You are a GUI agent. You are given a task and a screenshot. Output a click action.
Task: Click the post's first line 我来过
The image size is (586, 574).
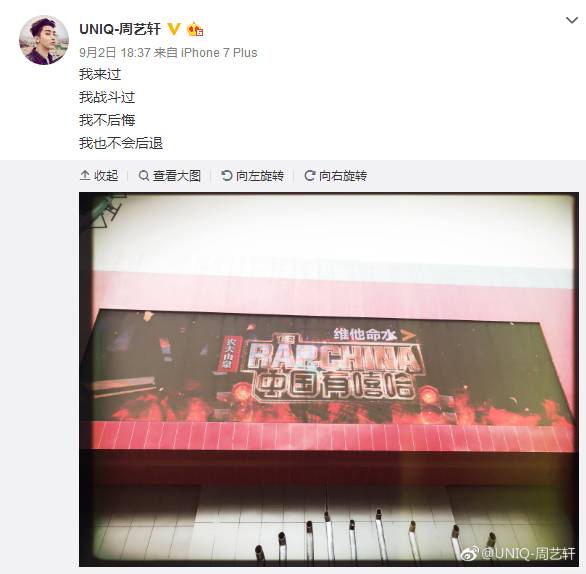[100, 74]
